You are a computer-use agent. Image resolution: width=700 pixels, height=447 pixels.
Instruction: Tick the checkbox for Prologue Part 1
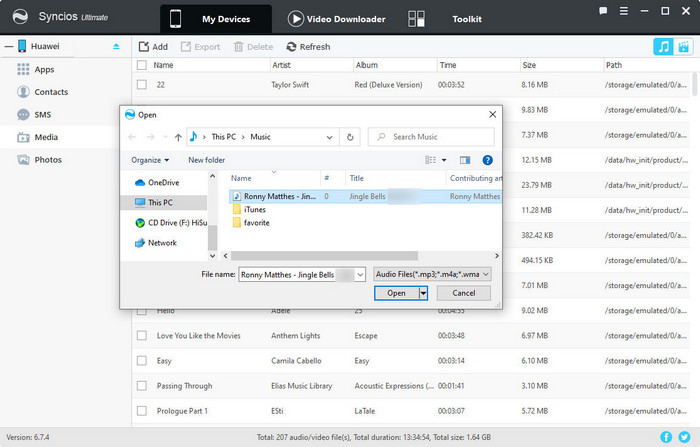142,410
